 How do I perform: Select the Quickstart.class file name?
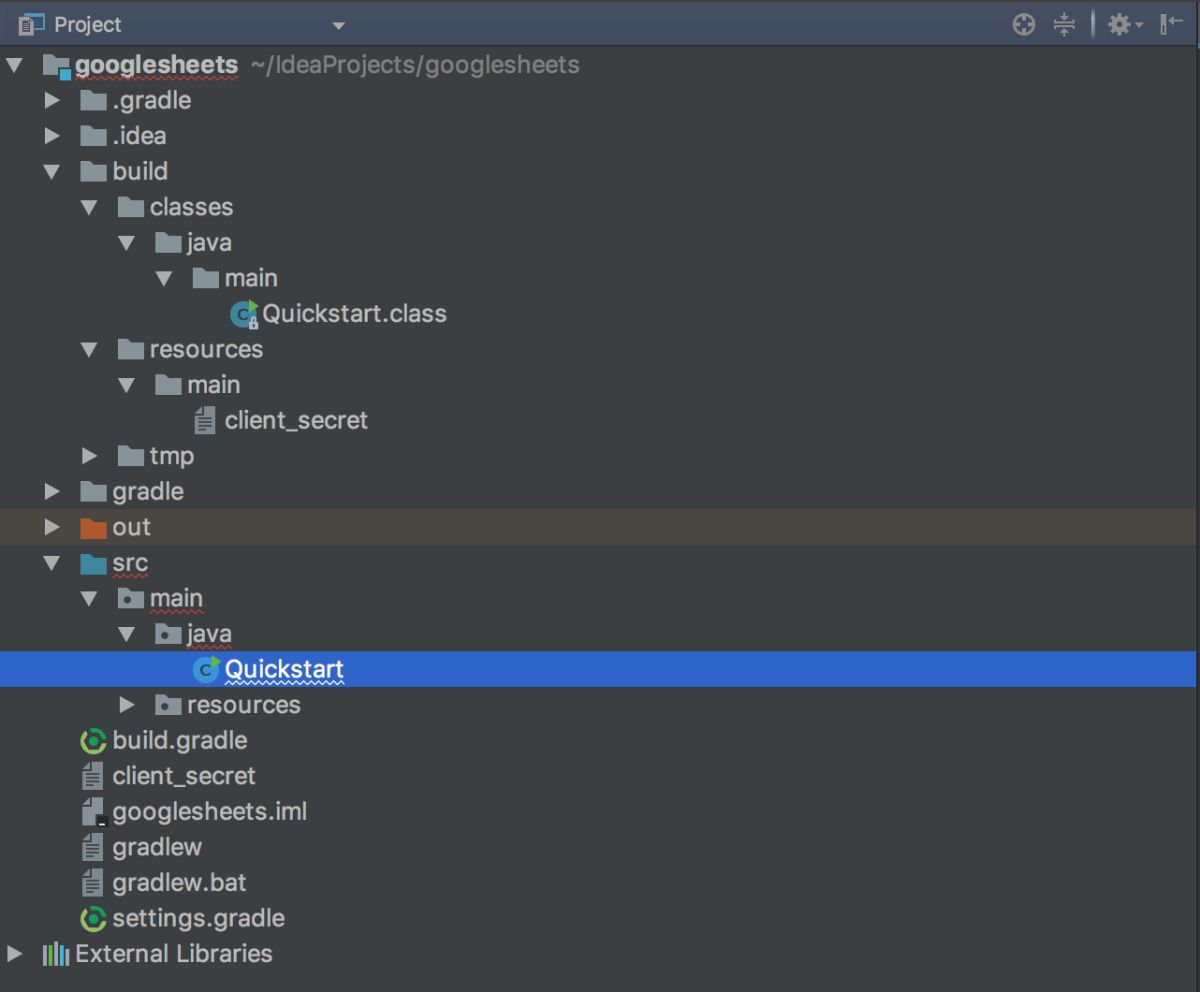[x=354, y=314]
